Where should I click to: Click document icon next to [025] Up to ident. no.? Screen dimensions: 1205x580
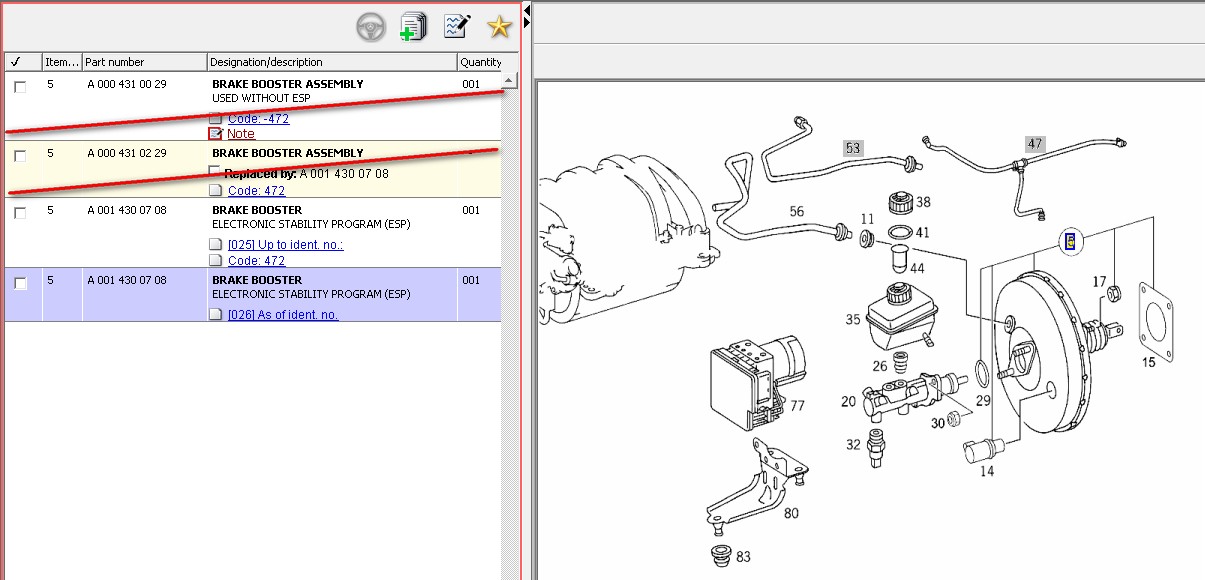(215, 245)
